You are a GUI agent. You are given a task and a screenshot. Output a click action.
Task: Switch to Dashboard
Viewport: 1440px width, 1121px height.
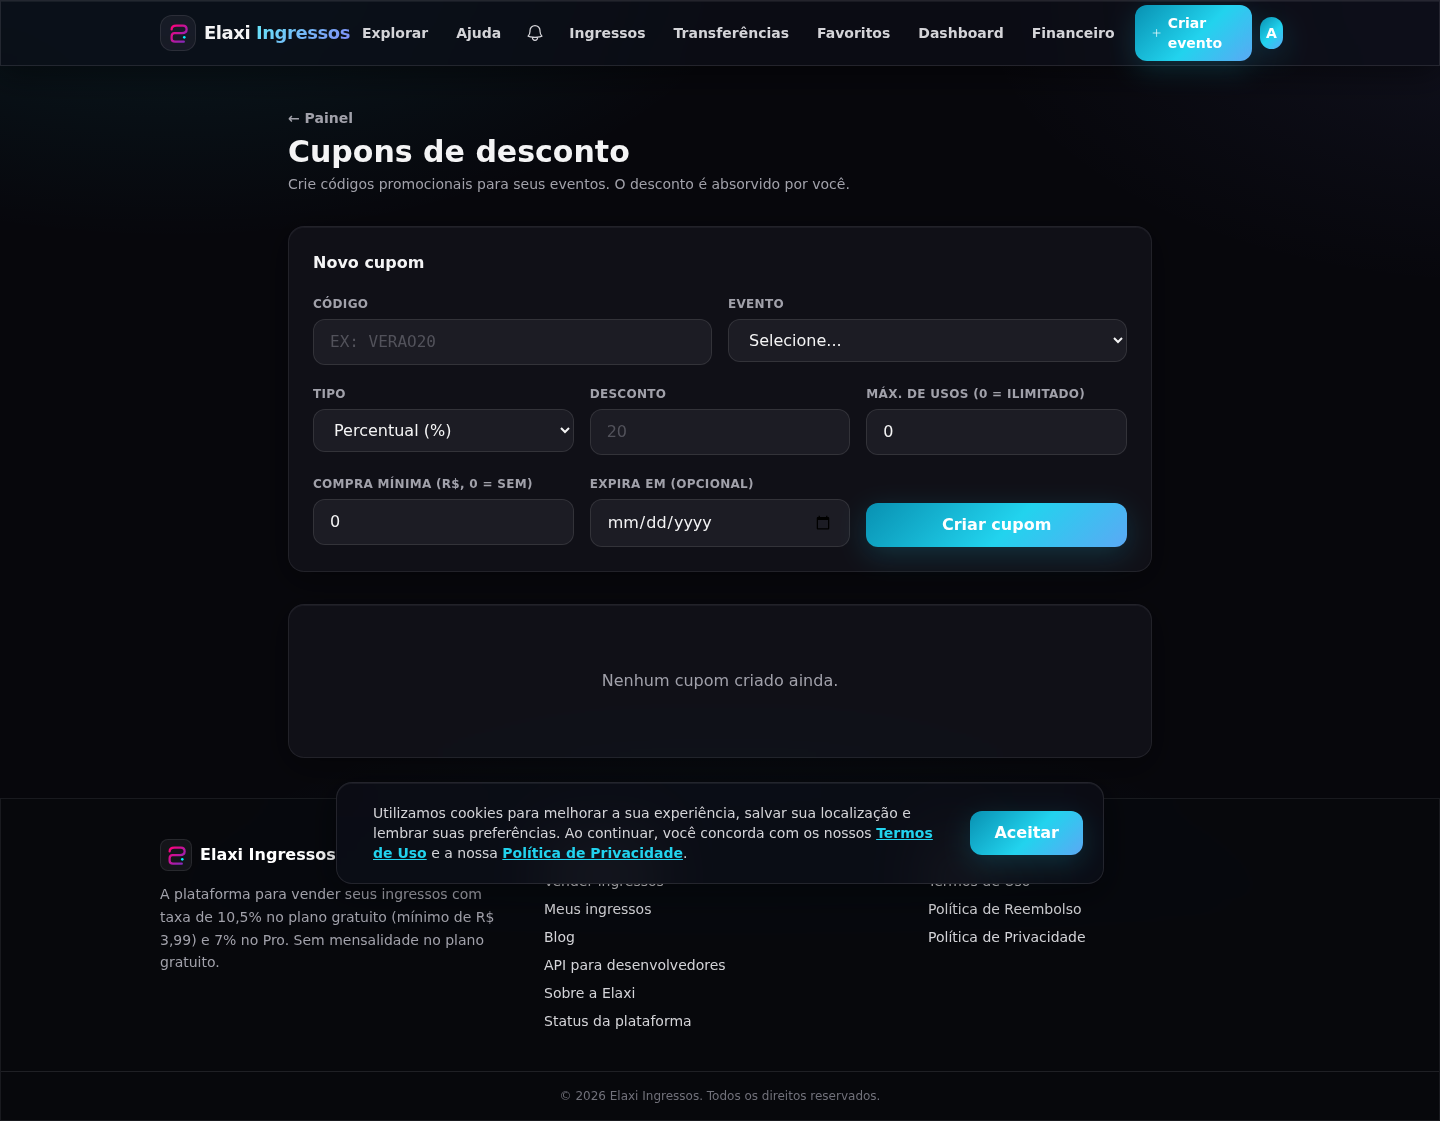[961, 33]
